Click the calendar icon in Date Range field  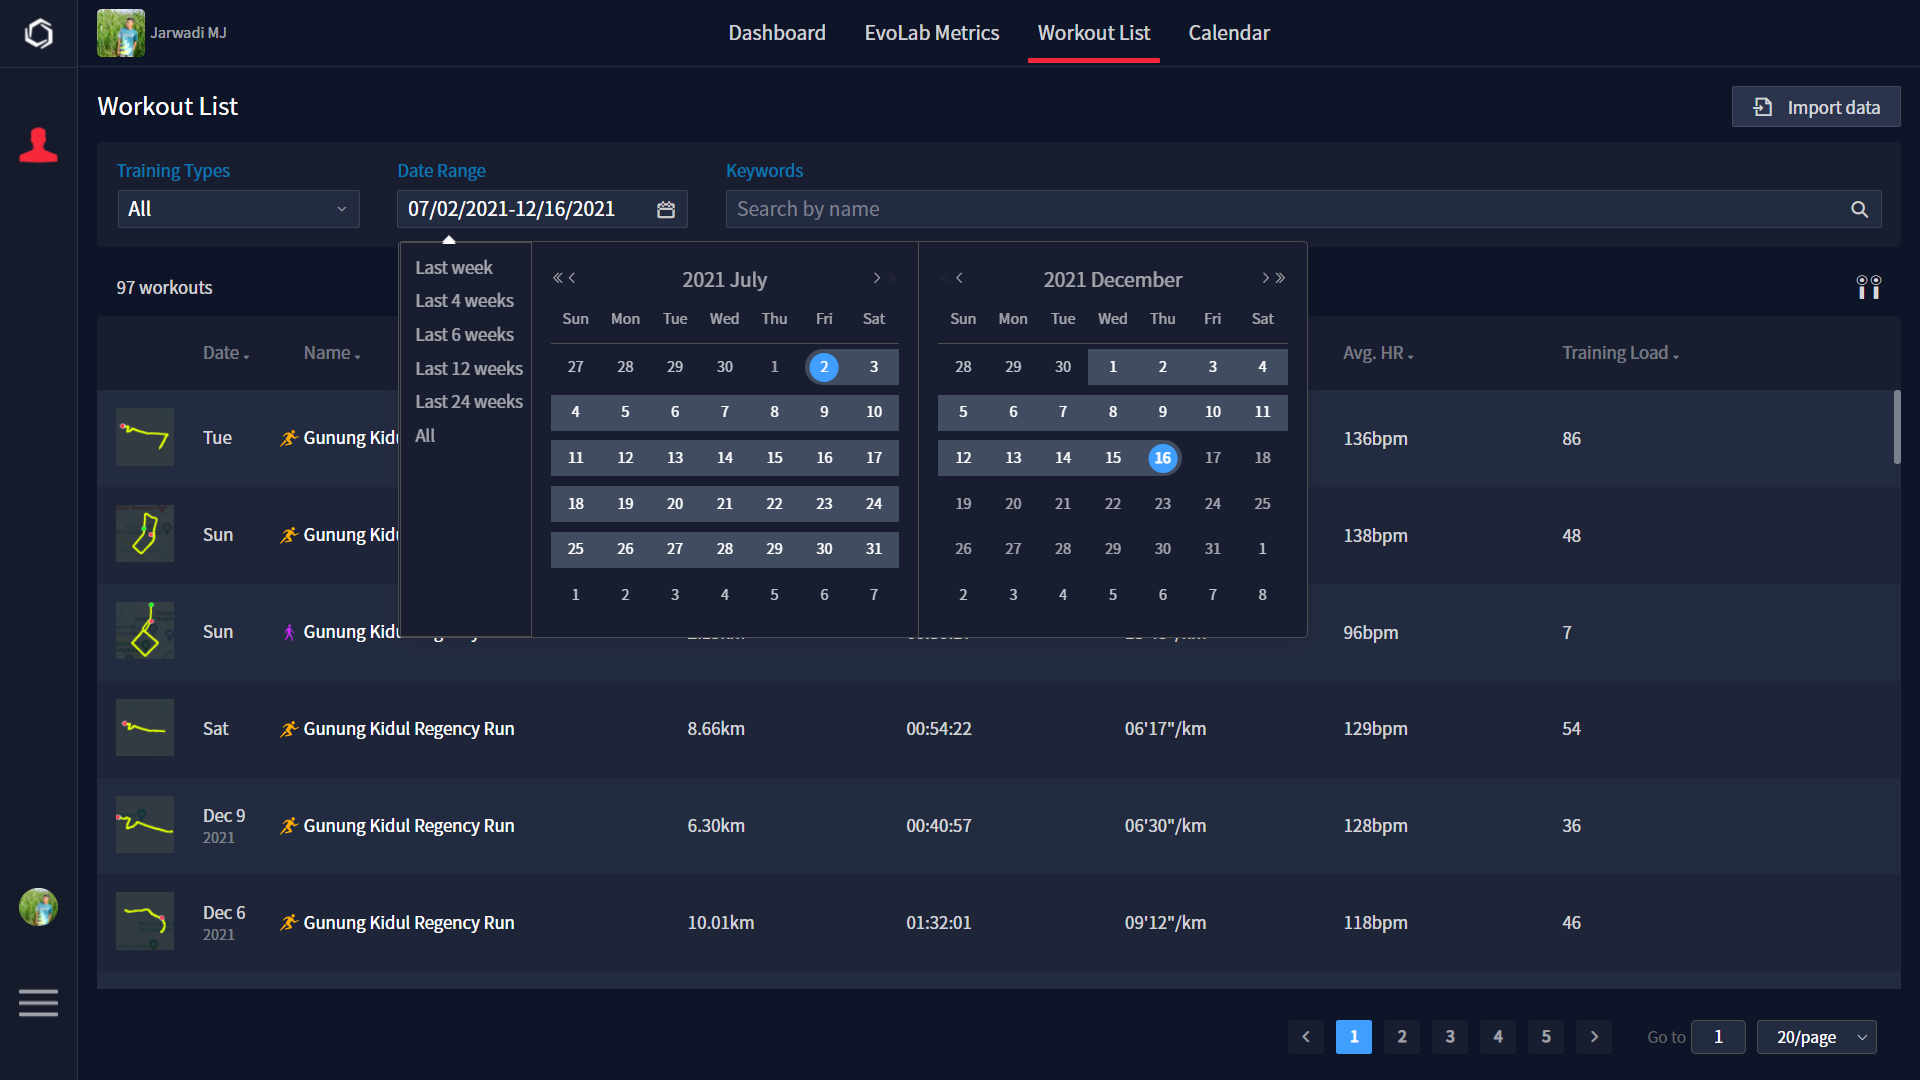click(666, 210)
